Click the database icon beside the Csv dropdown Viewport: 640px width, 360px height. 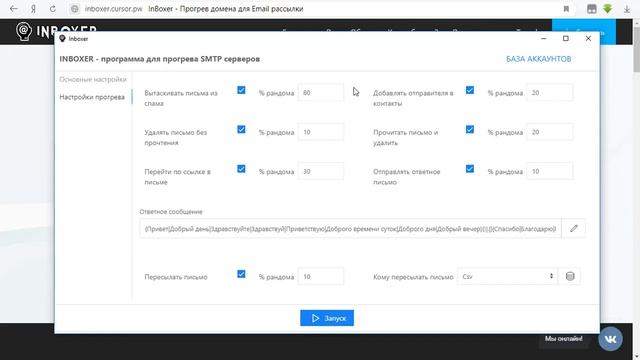click(x=570, y=276)
